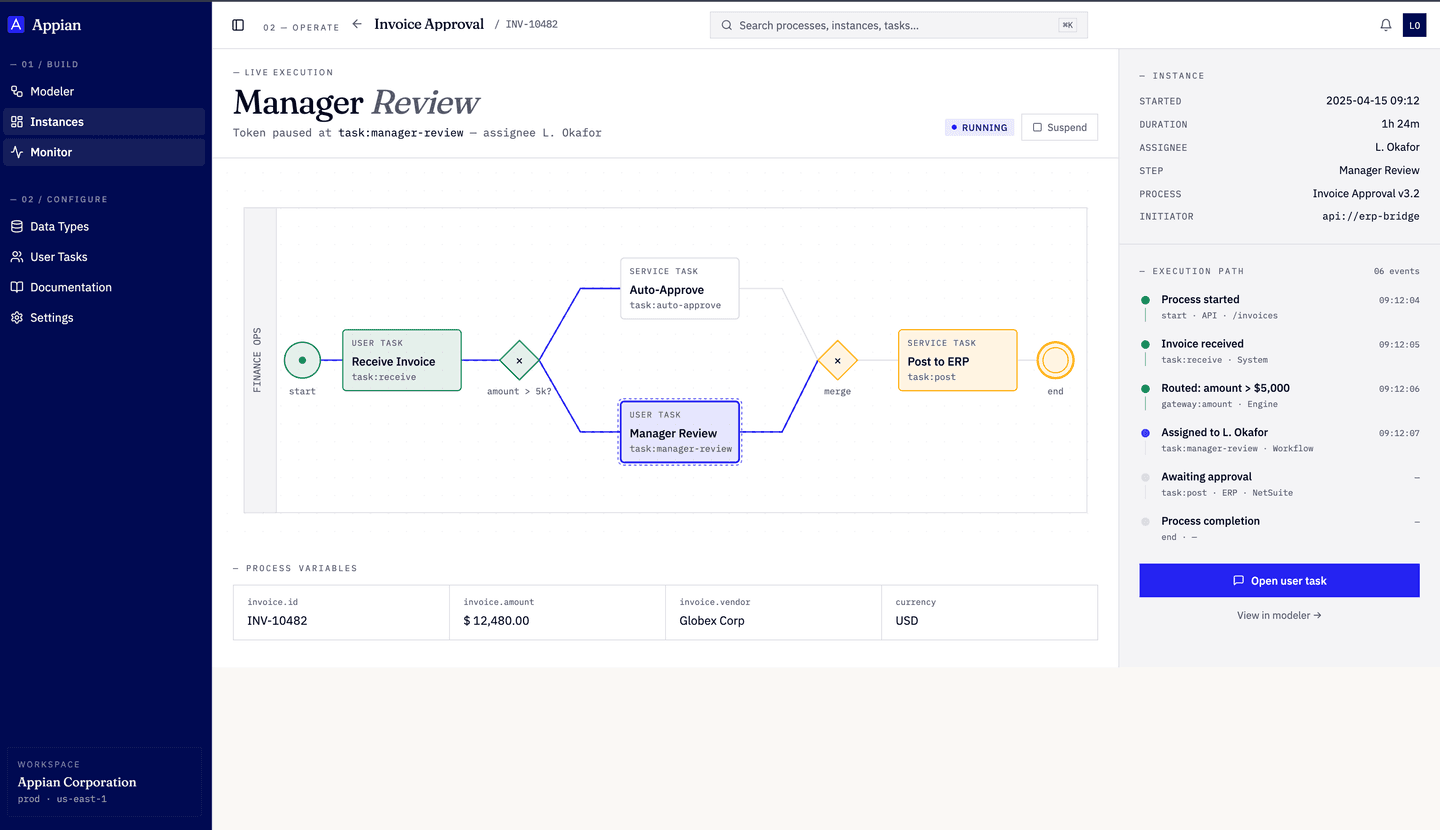This screenshot has width=1440, height=830.
Task: Open the Monitor section via its waveform icon
Action: pyautogui.click(x=18, y=151)
